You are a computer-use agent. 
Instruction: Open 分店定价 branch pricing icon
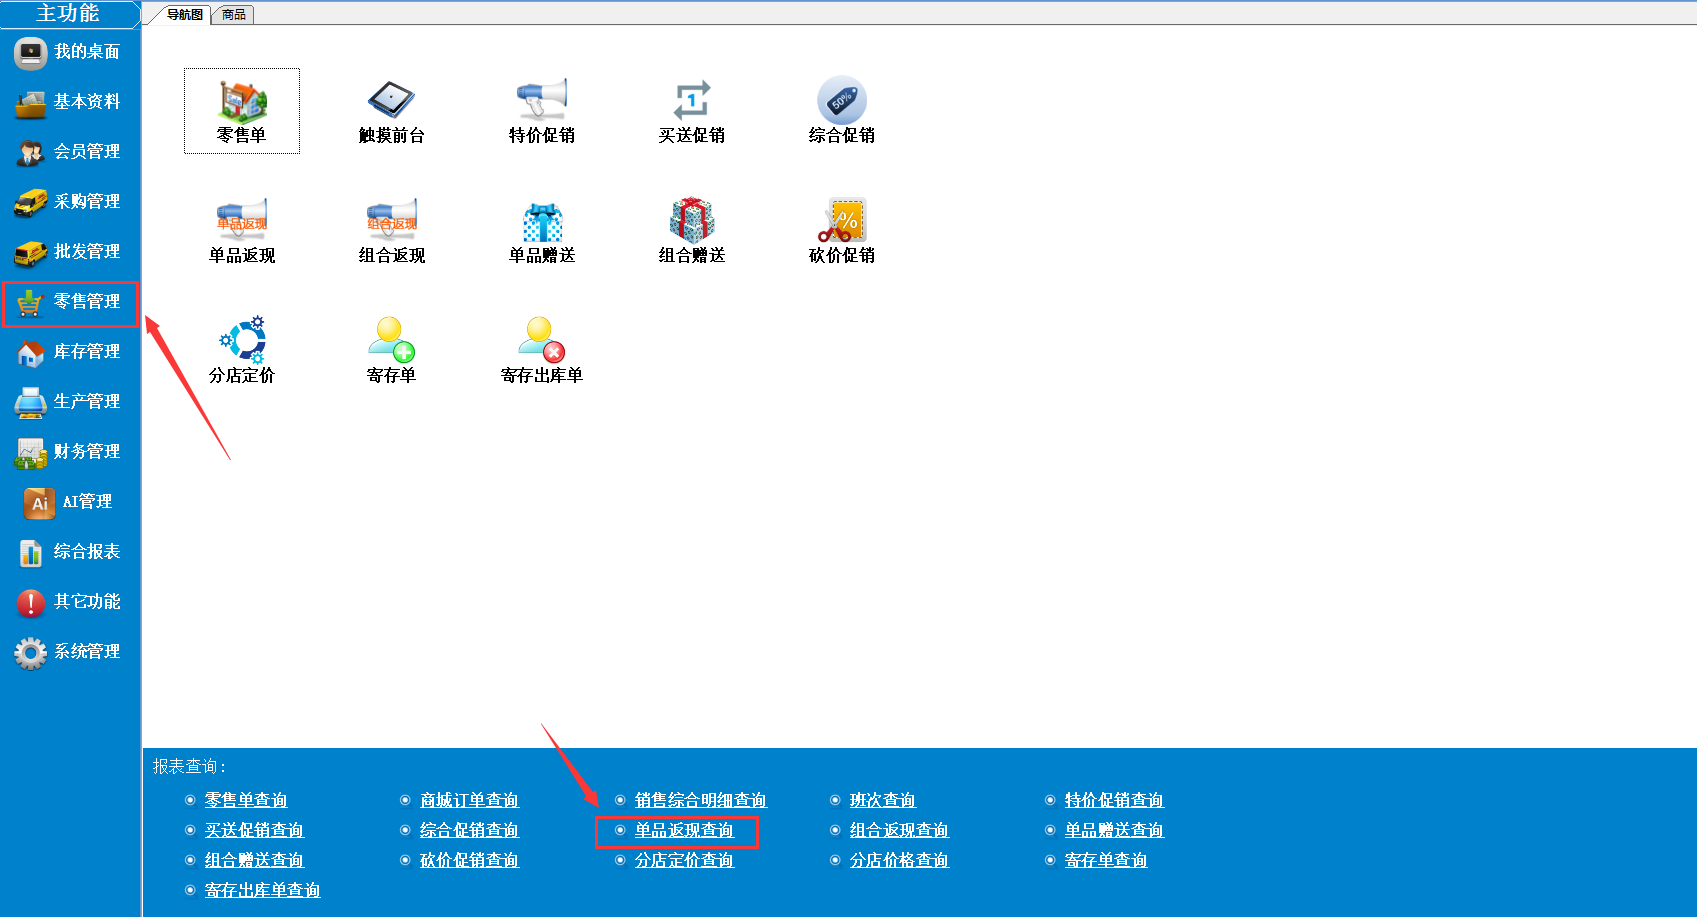click(x=242, y=351)
